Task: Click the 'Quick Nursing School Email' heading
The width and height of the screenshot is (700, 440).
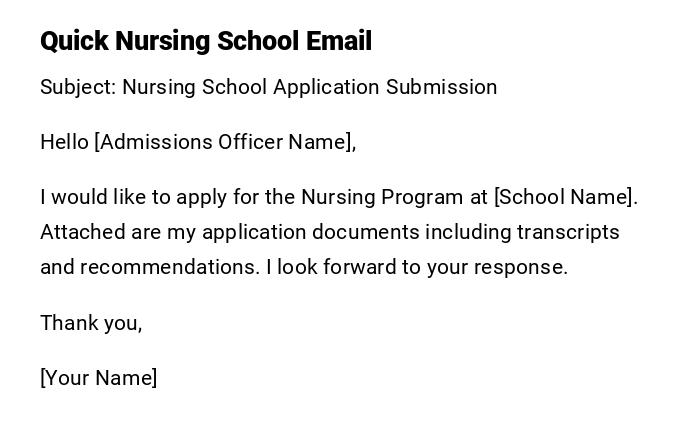Action: tap(205, 41)
